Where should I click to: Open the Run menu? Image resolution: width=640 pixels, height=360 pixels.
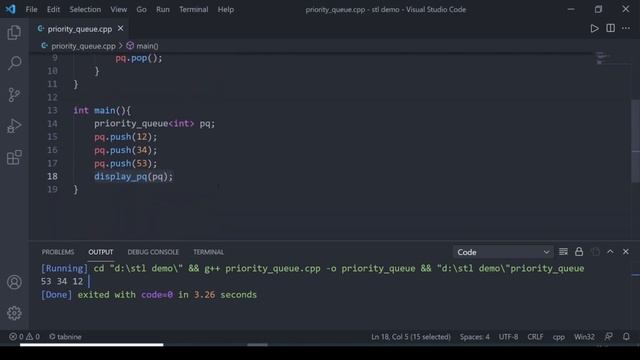click(x=162, y=9)
